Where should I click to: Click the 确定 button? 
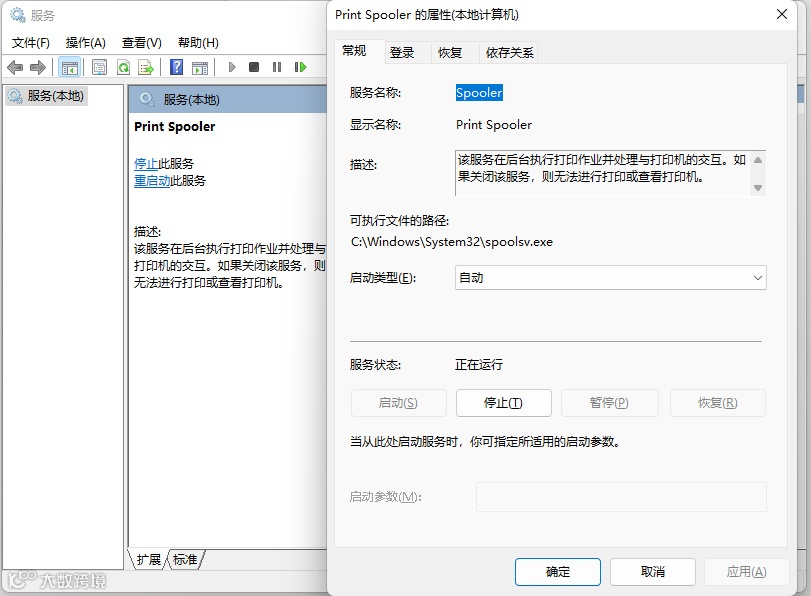coord(558,572)
